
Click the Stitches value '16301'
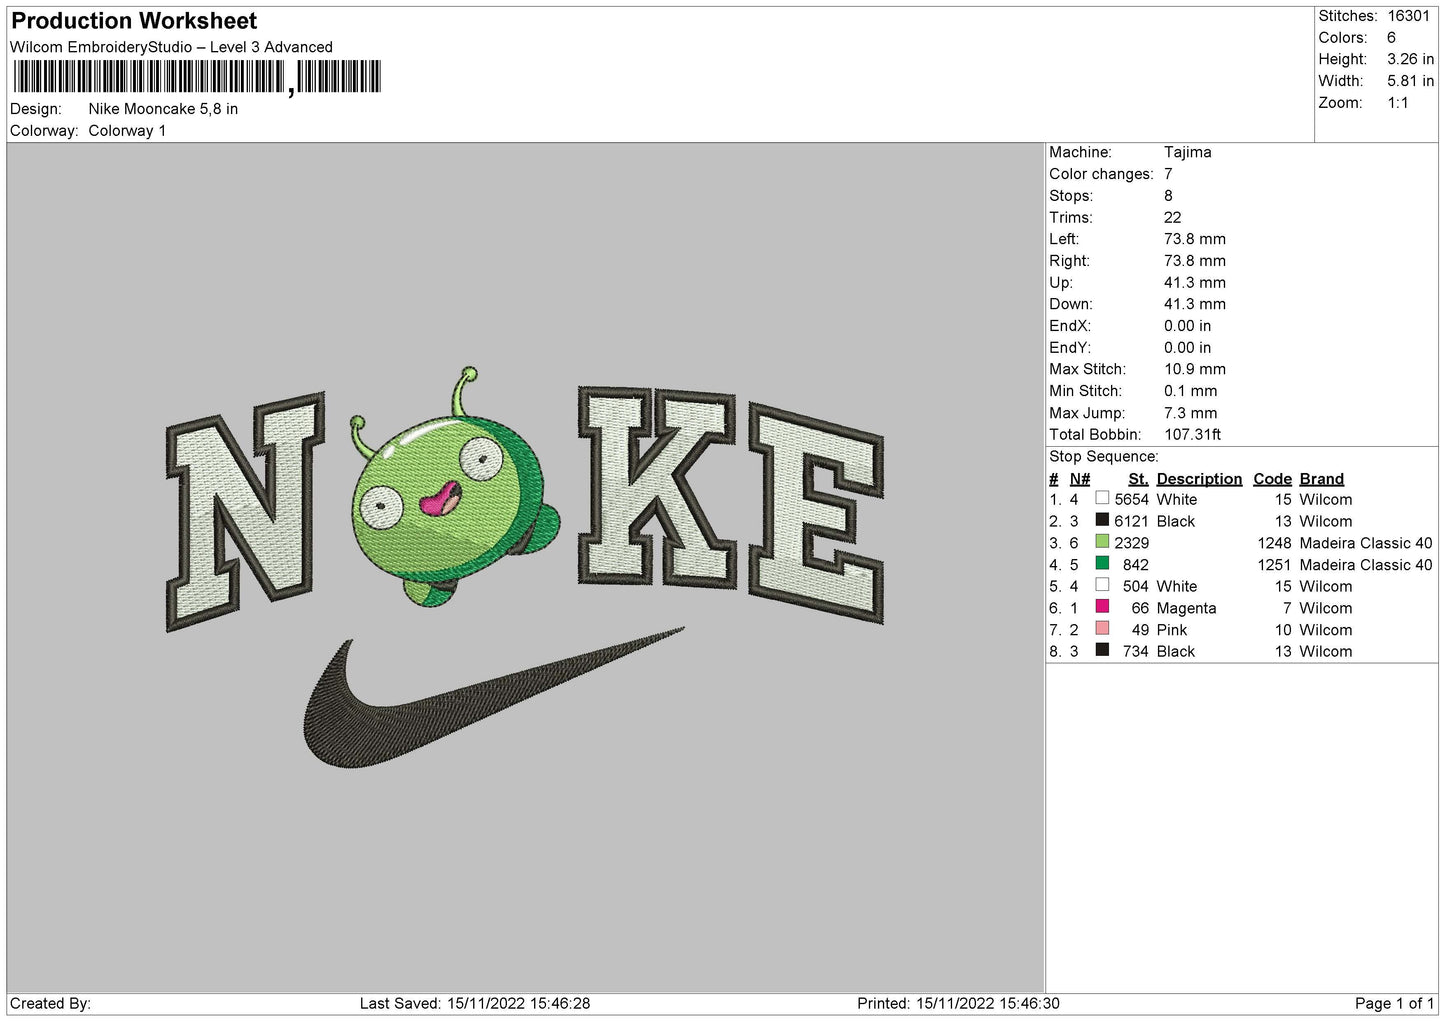point(1408,16)
